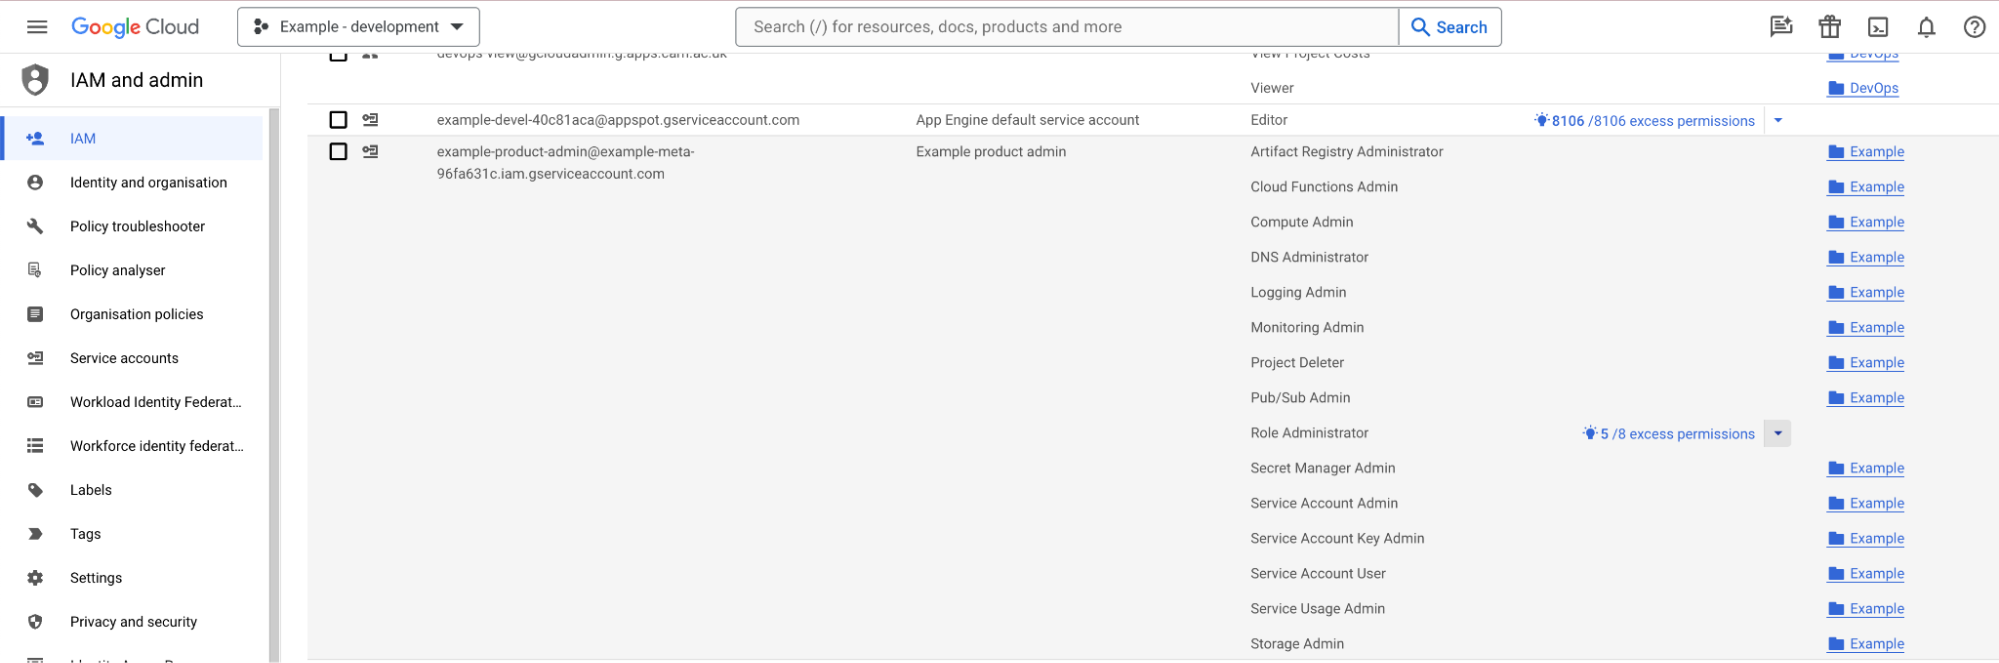Click the sidebar vertical scrollbar
The height and width of the screenshot is (663, 1999).
point(274,380)
